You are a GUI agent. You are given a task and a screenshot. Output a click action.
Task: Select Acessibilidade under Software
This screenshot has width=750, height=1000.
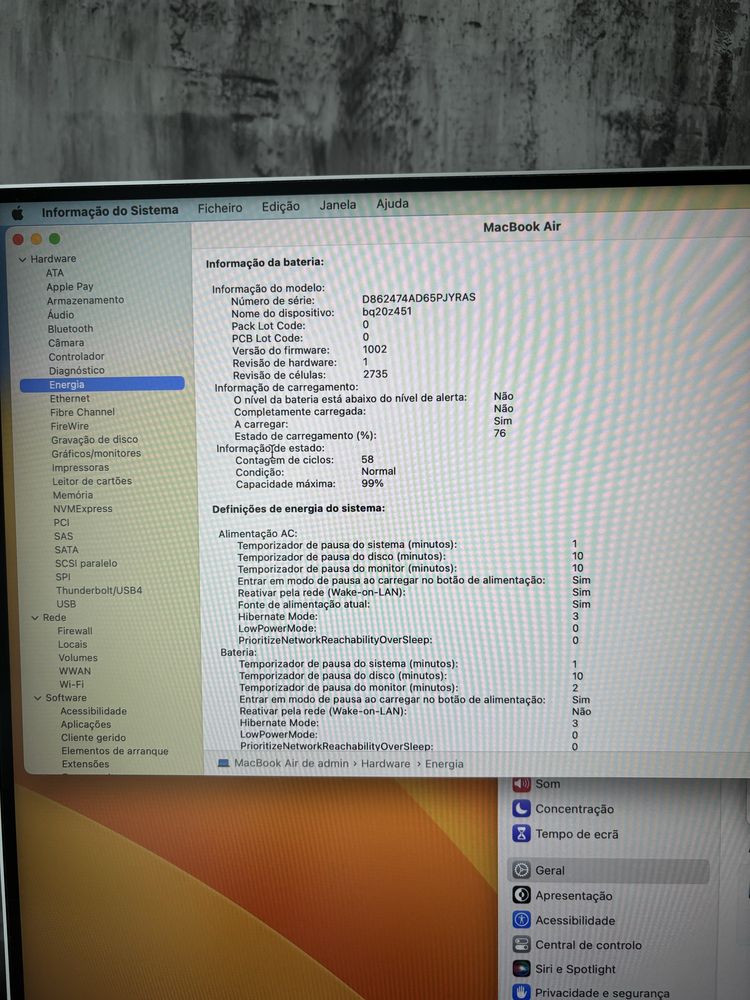(x=94, y=712)
